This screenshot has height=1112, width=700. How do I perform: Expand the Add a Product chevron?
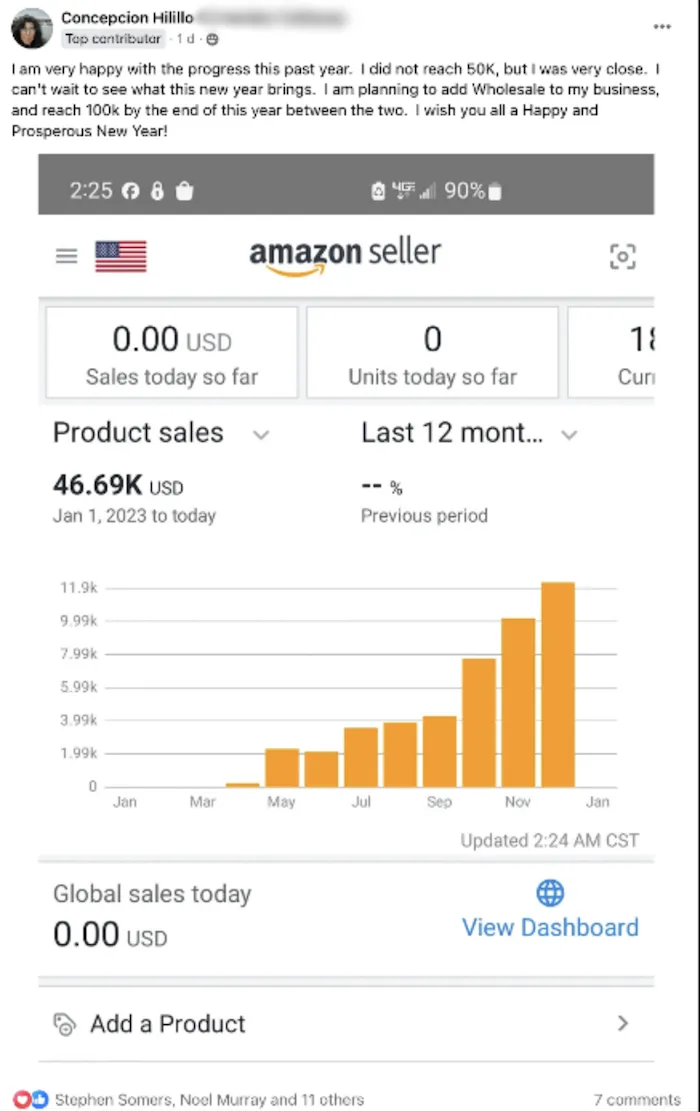coord(623,1023)
